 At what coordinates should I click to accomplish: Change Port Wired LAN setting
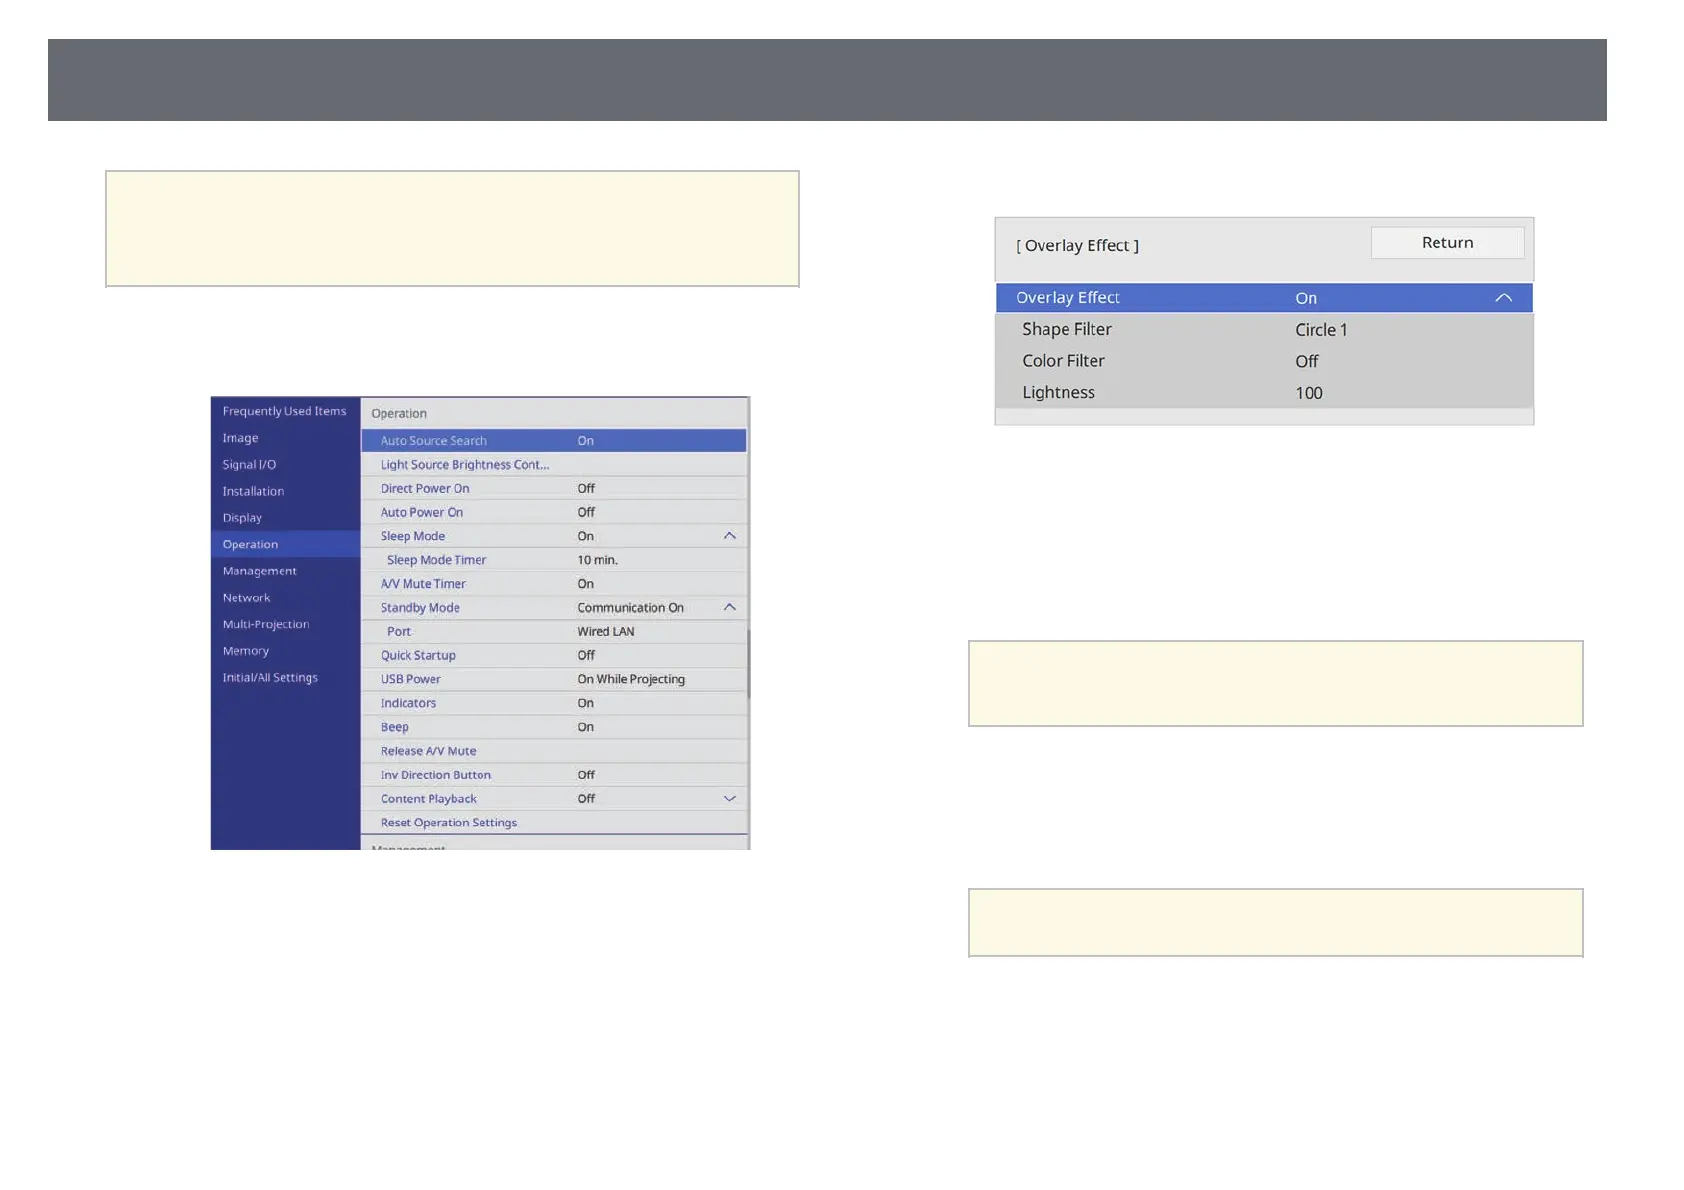point(553,632)
